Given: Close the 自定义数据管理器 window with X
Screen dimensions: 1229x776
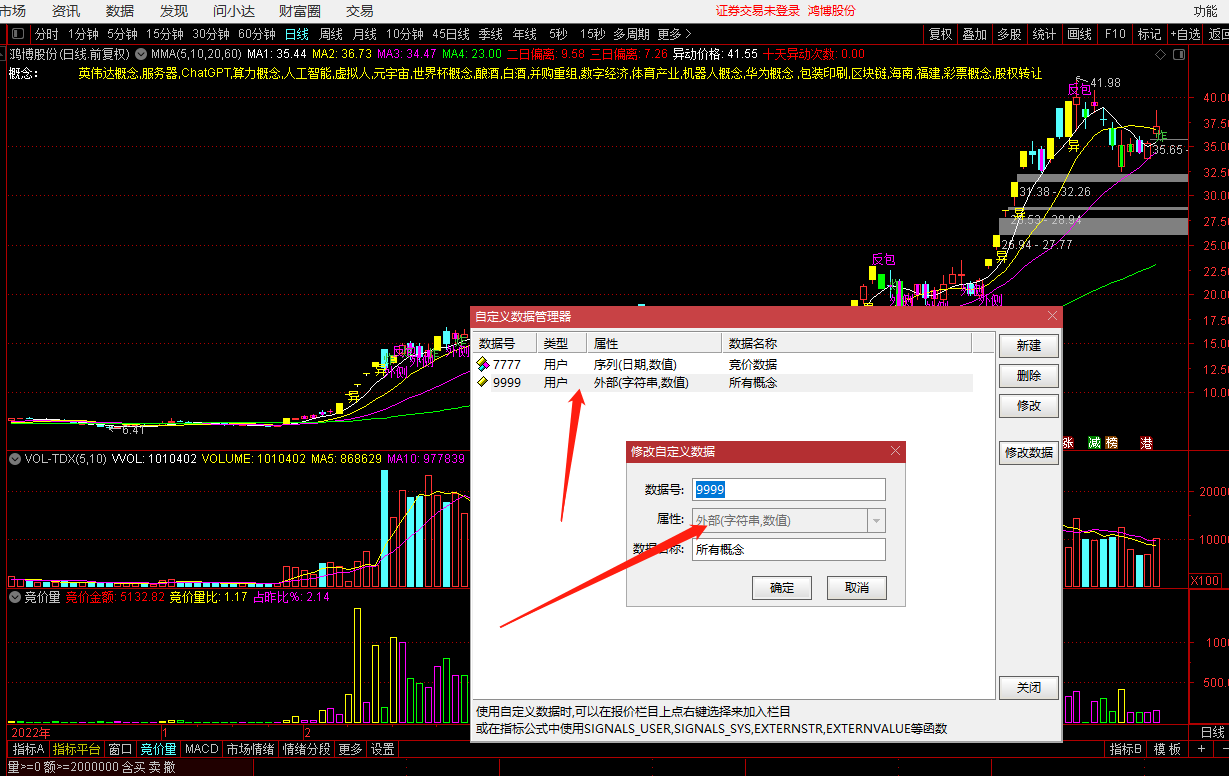Looking at the screenshot, I should (1052, 316).
